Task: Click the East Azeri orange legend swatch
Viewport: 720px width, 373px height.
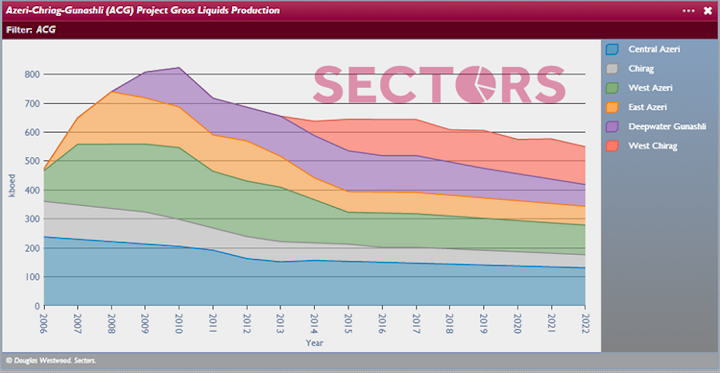Action: click(613, 107)
